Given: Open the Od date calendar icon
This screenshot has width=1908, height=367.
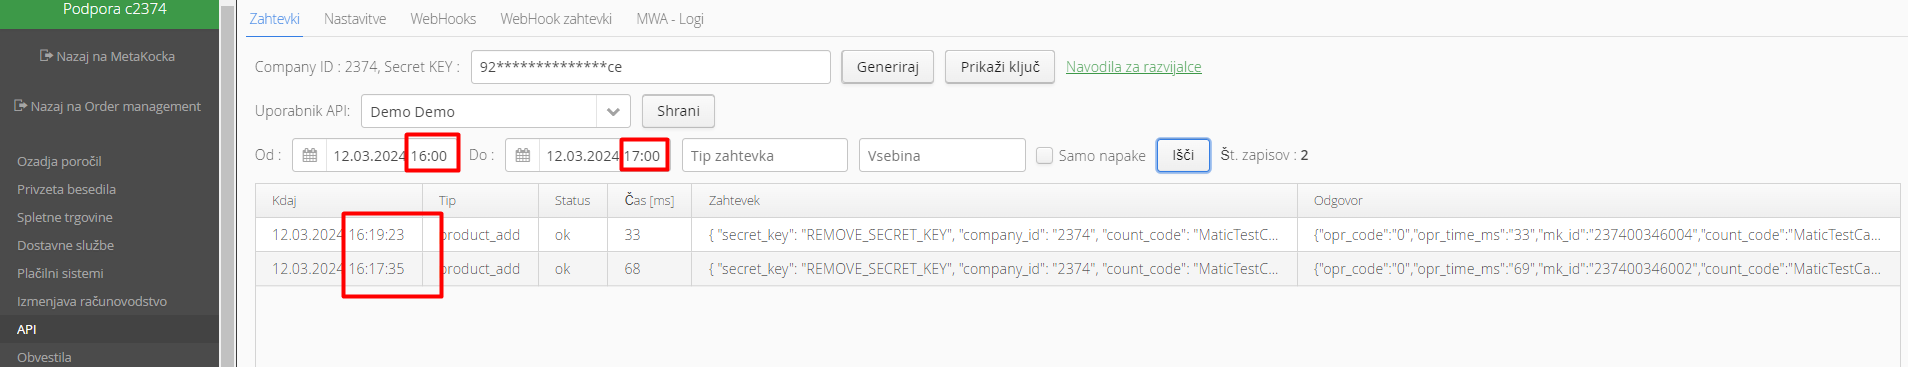Looking at the screenshot, I should (x=310, y=156).
